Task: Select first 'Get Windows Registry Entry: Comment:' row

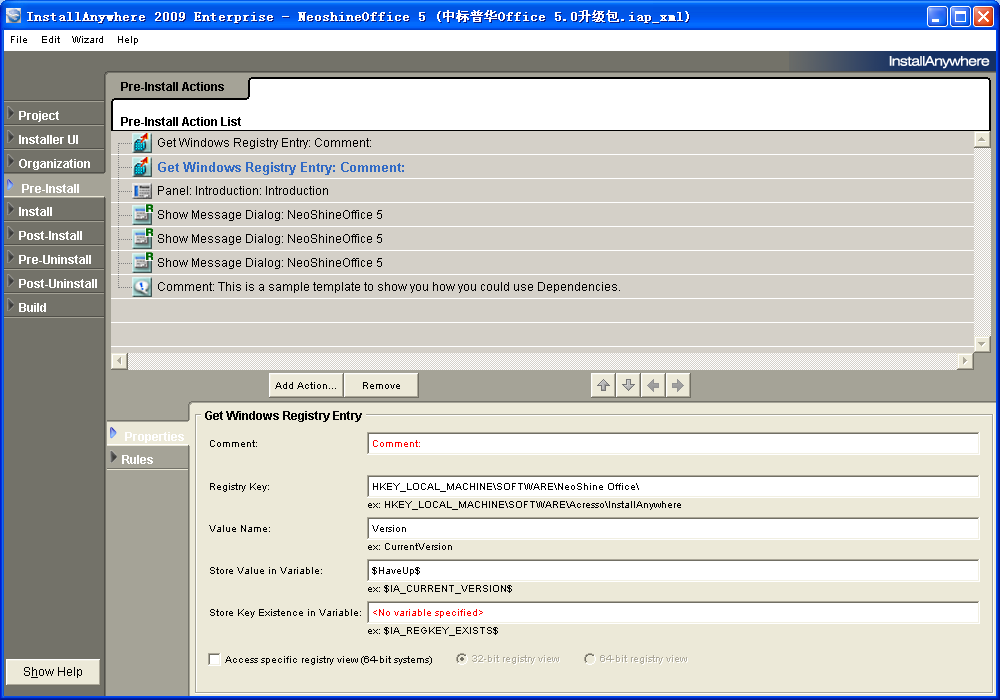Action: tap(542, 143)
